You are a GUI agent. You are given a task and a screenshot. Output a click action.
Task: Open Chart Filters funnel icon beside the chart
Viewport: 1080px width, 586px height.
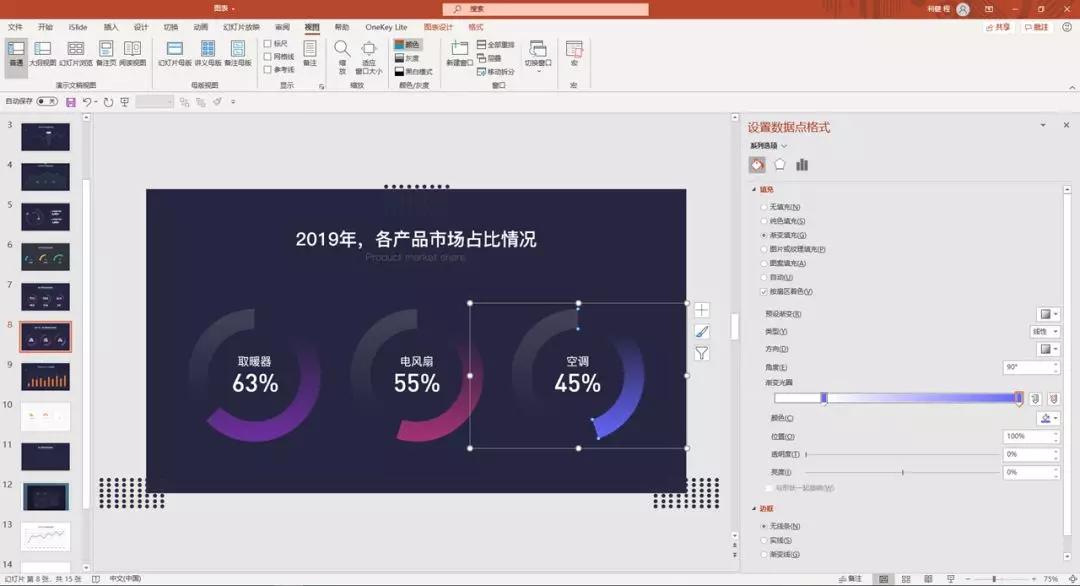pos(701,352)
